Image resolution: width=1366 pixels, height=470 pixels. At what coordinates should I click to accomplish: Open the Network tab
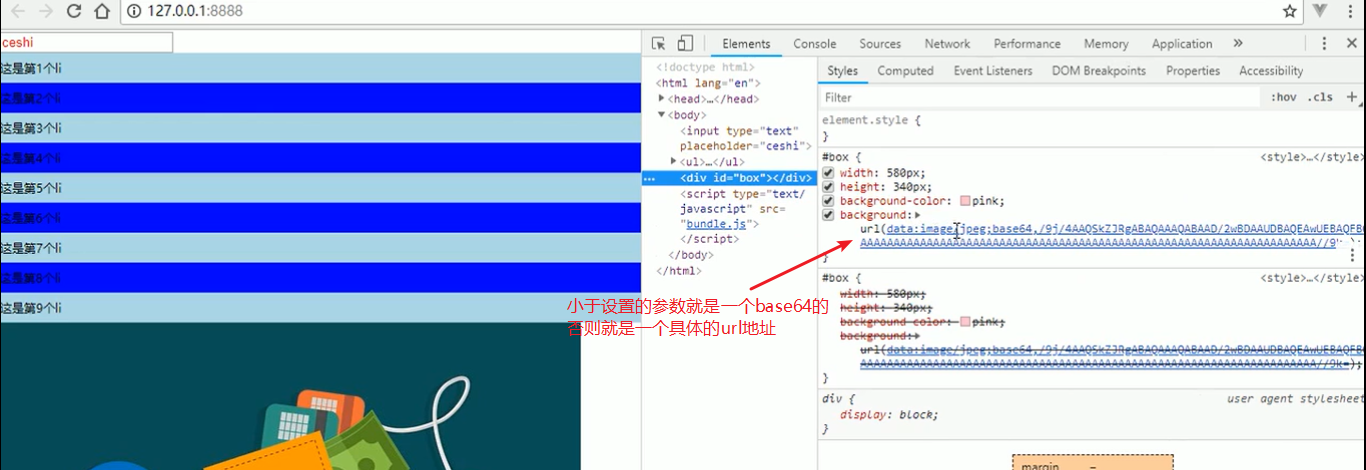pos(947,43)
